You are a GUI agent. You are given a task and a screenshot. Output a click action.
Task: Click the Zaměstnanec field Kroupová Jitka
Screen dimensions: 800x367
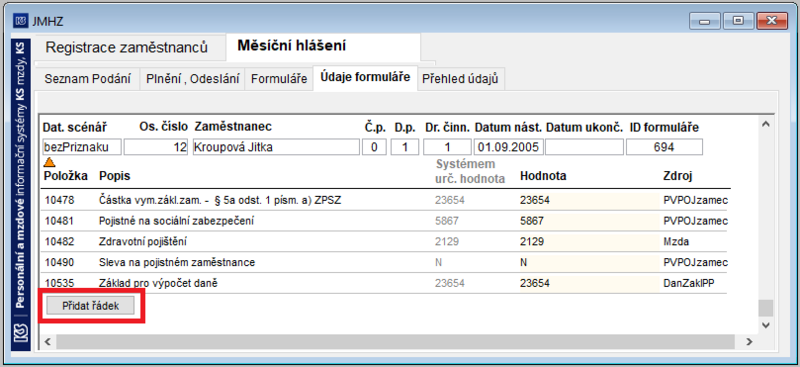[x=276, y=147]
